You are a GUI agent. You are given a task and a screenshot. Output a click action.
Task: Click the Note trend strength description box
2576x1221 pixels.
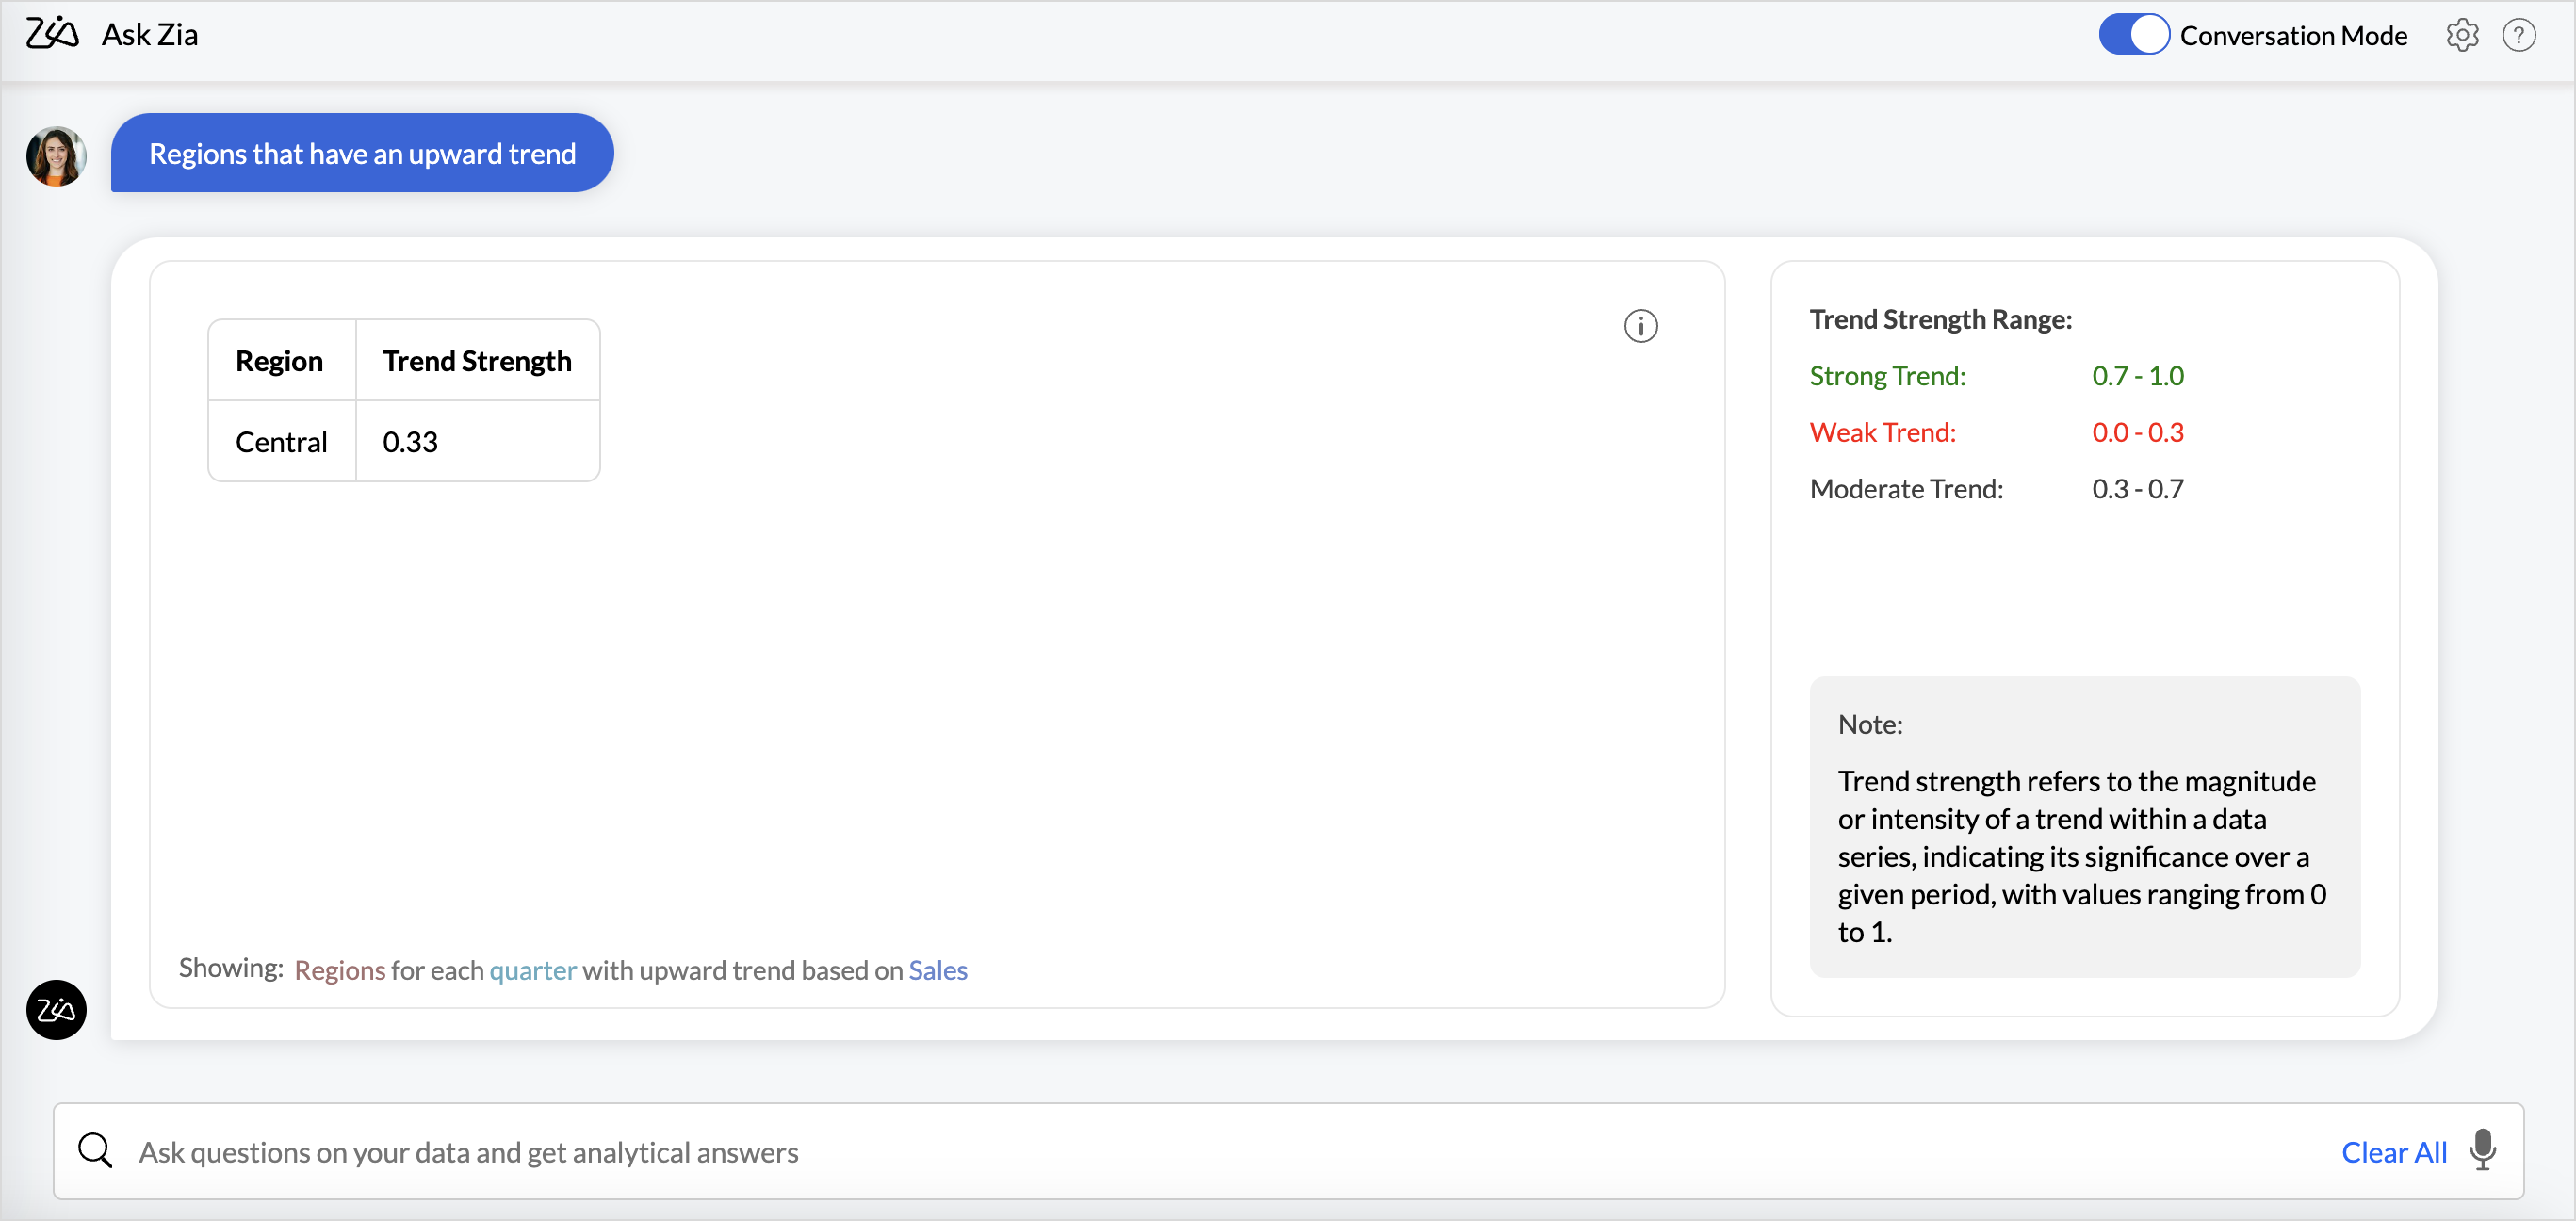pos(2084,826)
